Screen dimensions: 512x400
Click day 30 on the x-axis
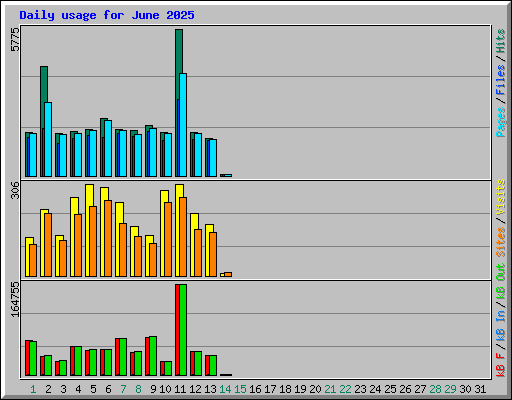click(465, 389)
